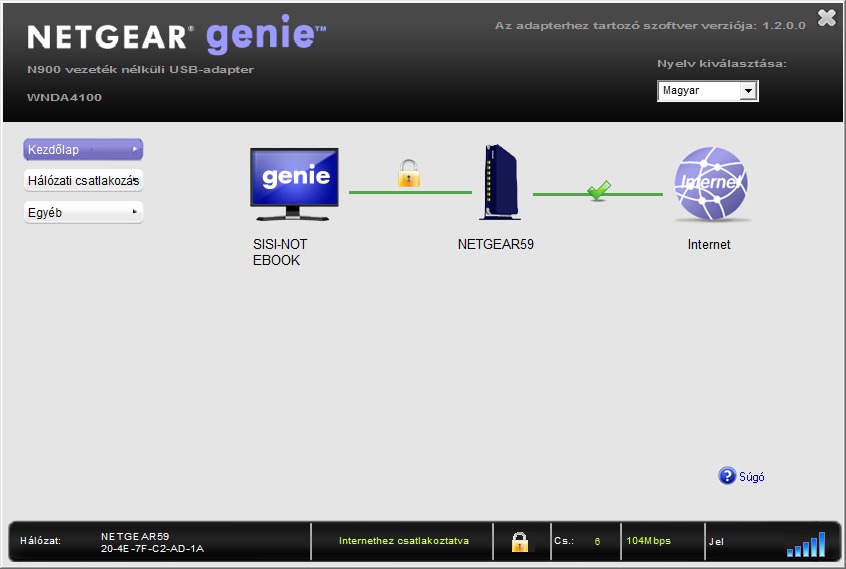Click the gold padlock on connection line

click(x=409, y=173)
